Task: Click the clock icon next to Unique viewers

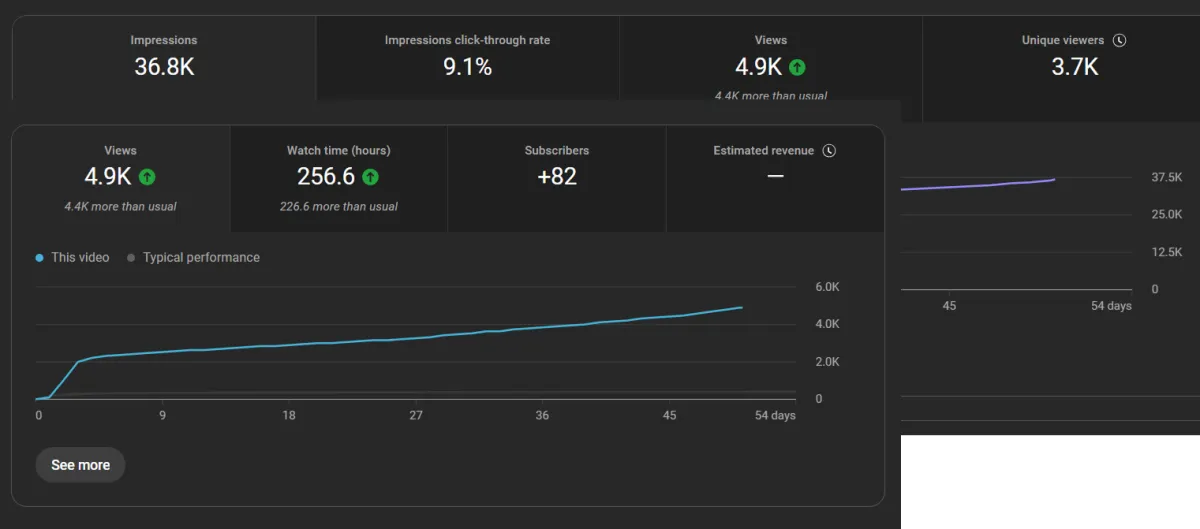Action: [x=1119, y=41]
